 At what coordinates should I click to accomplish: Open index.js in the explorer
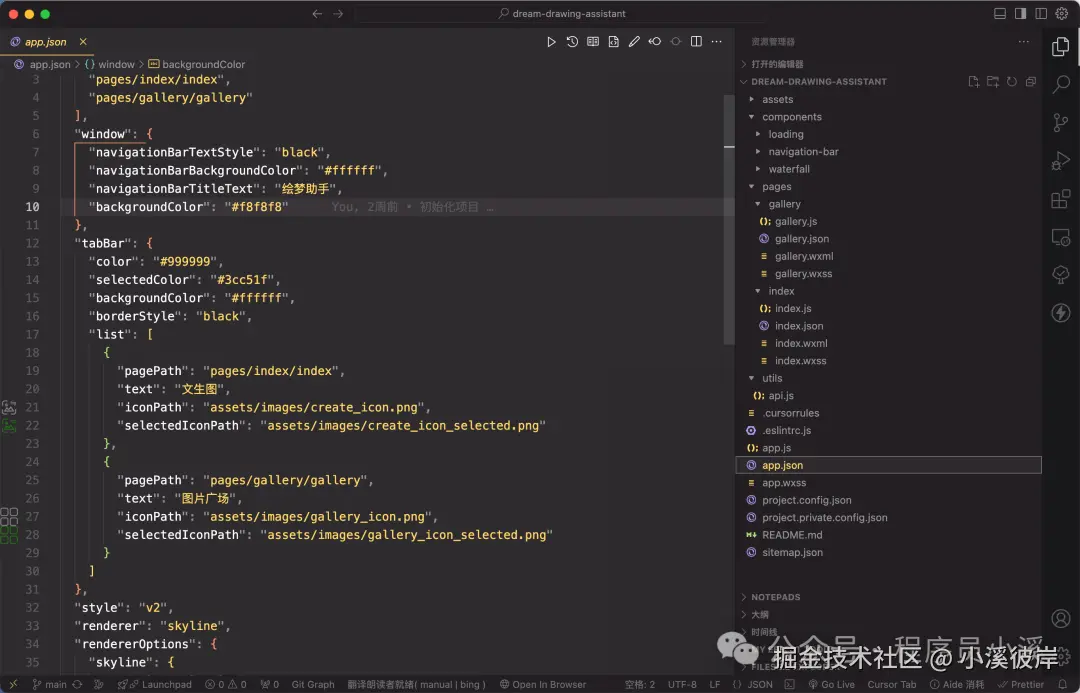click(793, 309)
